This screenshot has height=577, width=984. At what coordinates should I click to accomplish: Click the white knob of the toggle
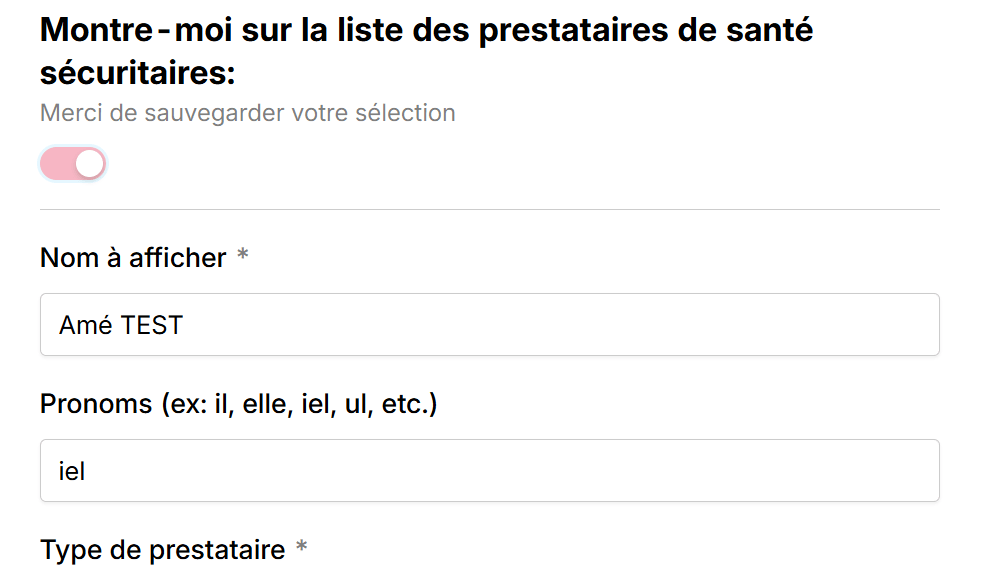tap(89, 164)
